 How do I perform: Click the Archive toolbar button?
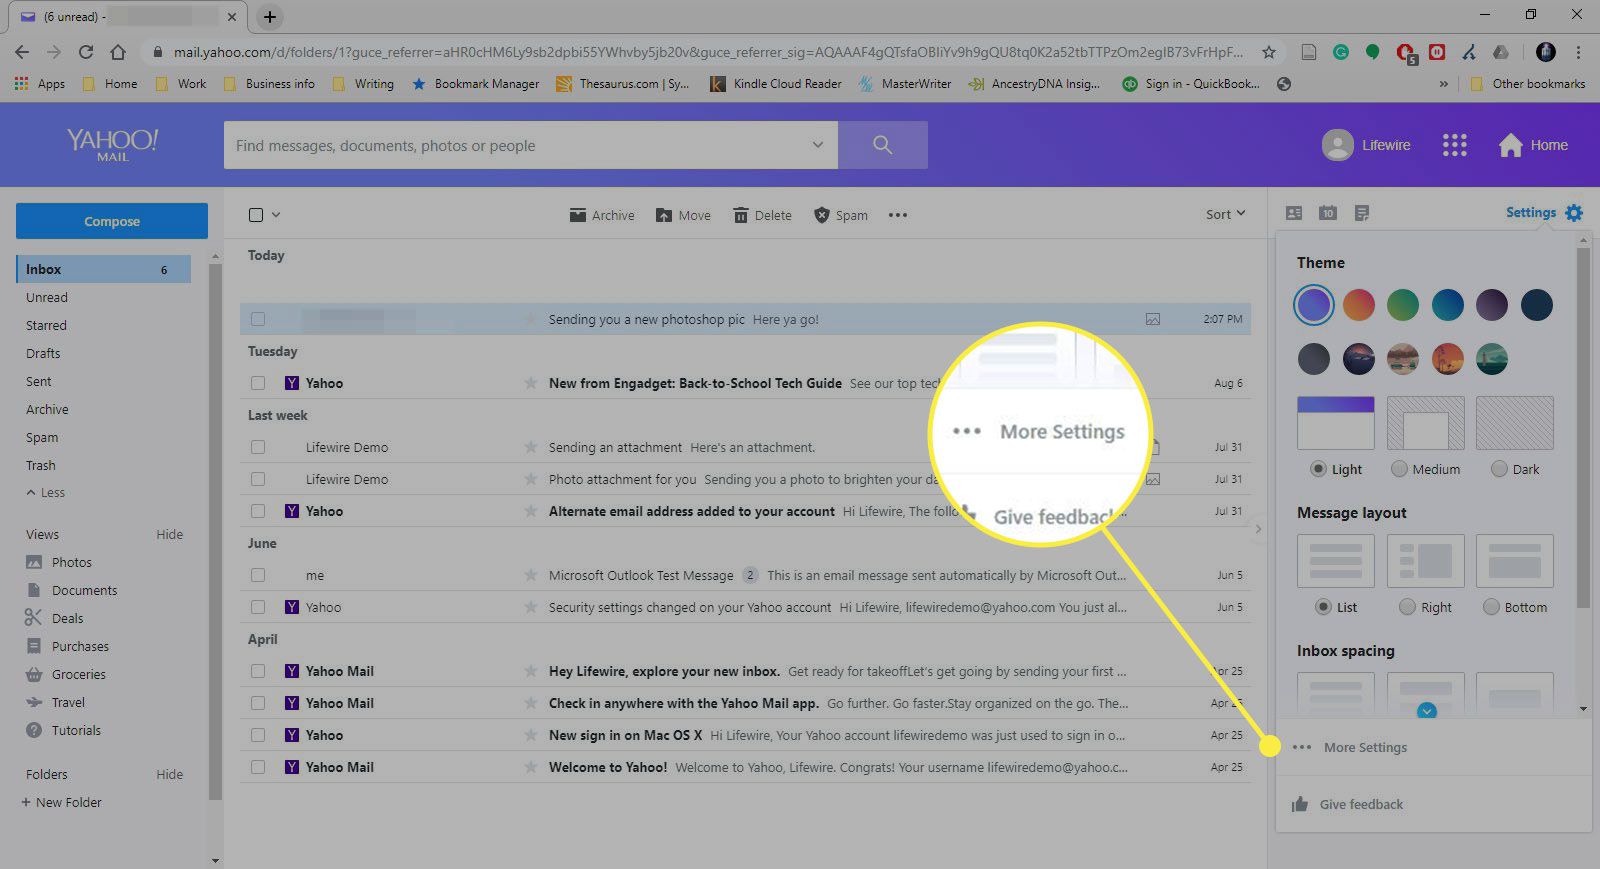(x=602, y=215)
